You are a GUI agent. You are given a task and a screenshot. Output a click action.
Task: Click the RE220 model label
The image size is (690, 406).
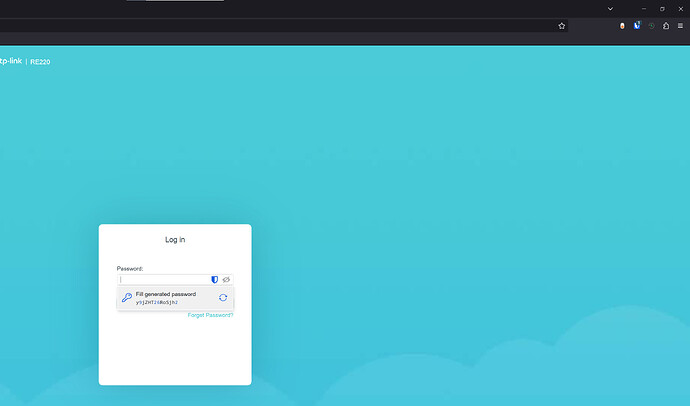(x=40, y=62)
